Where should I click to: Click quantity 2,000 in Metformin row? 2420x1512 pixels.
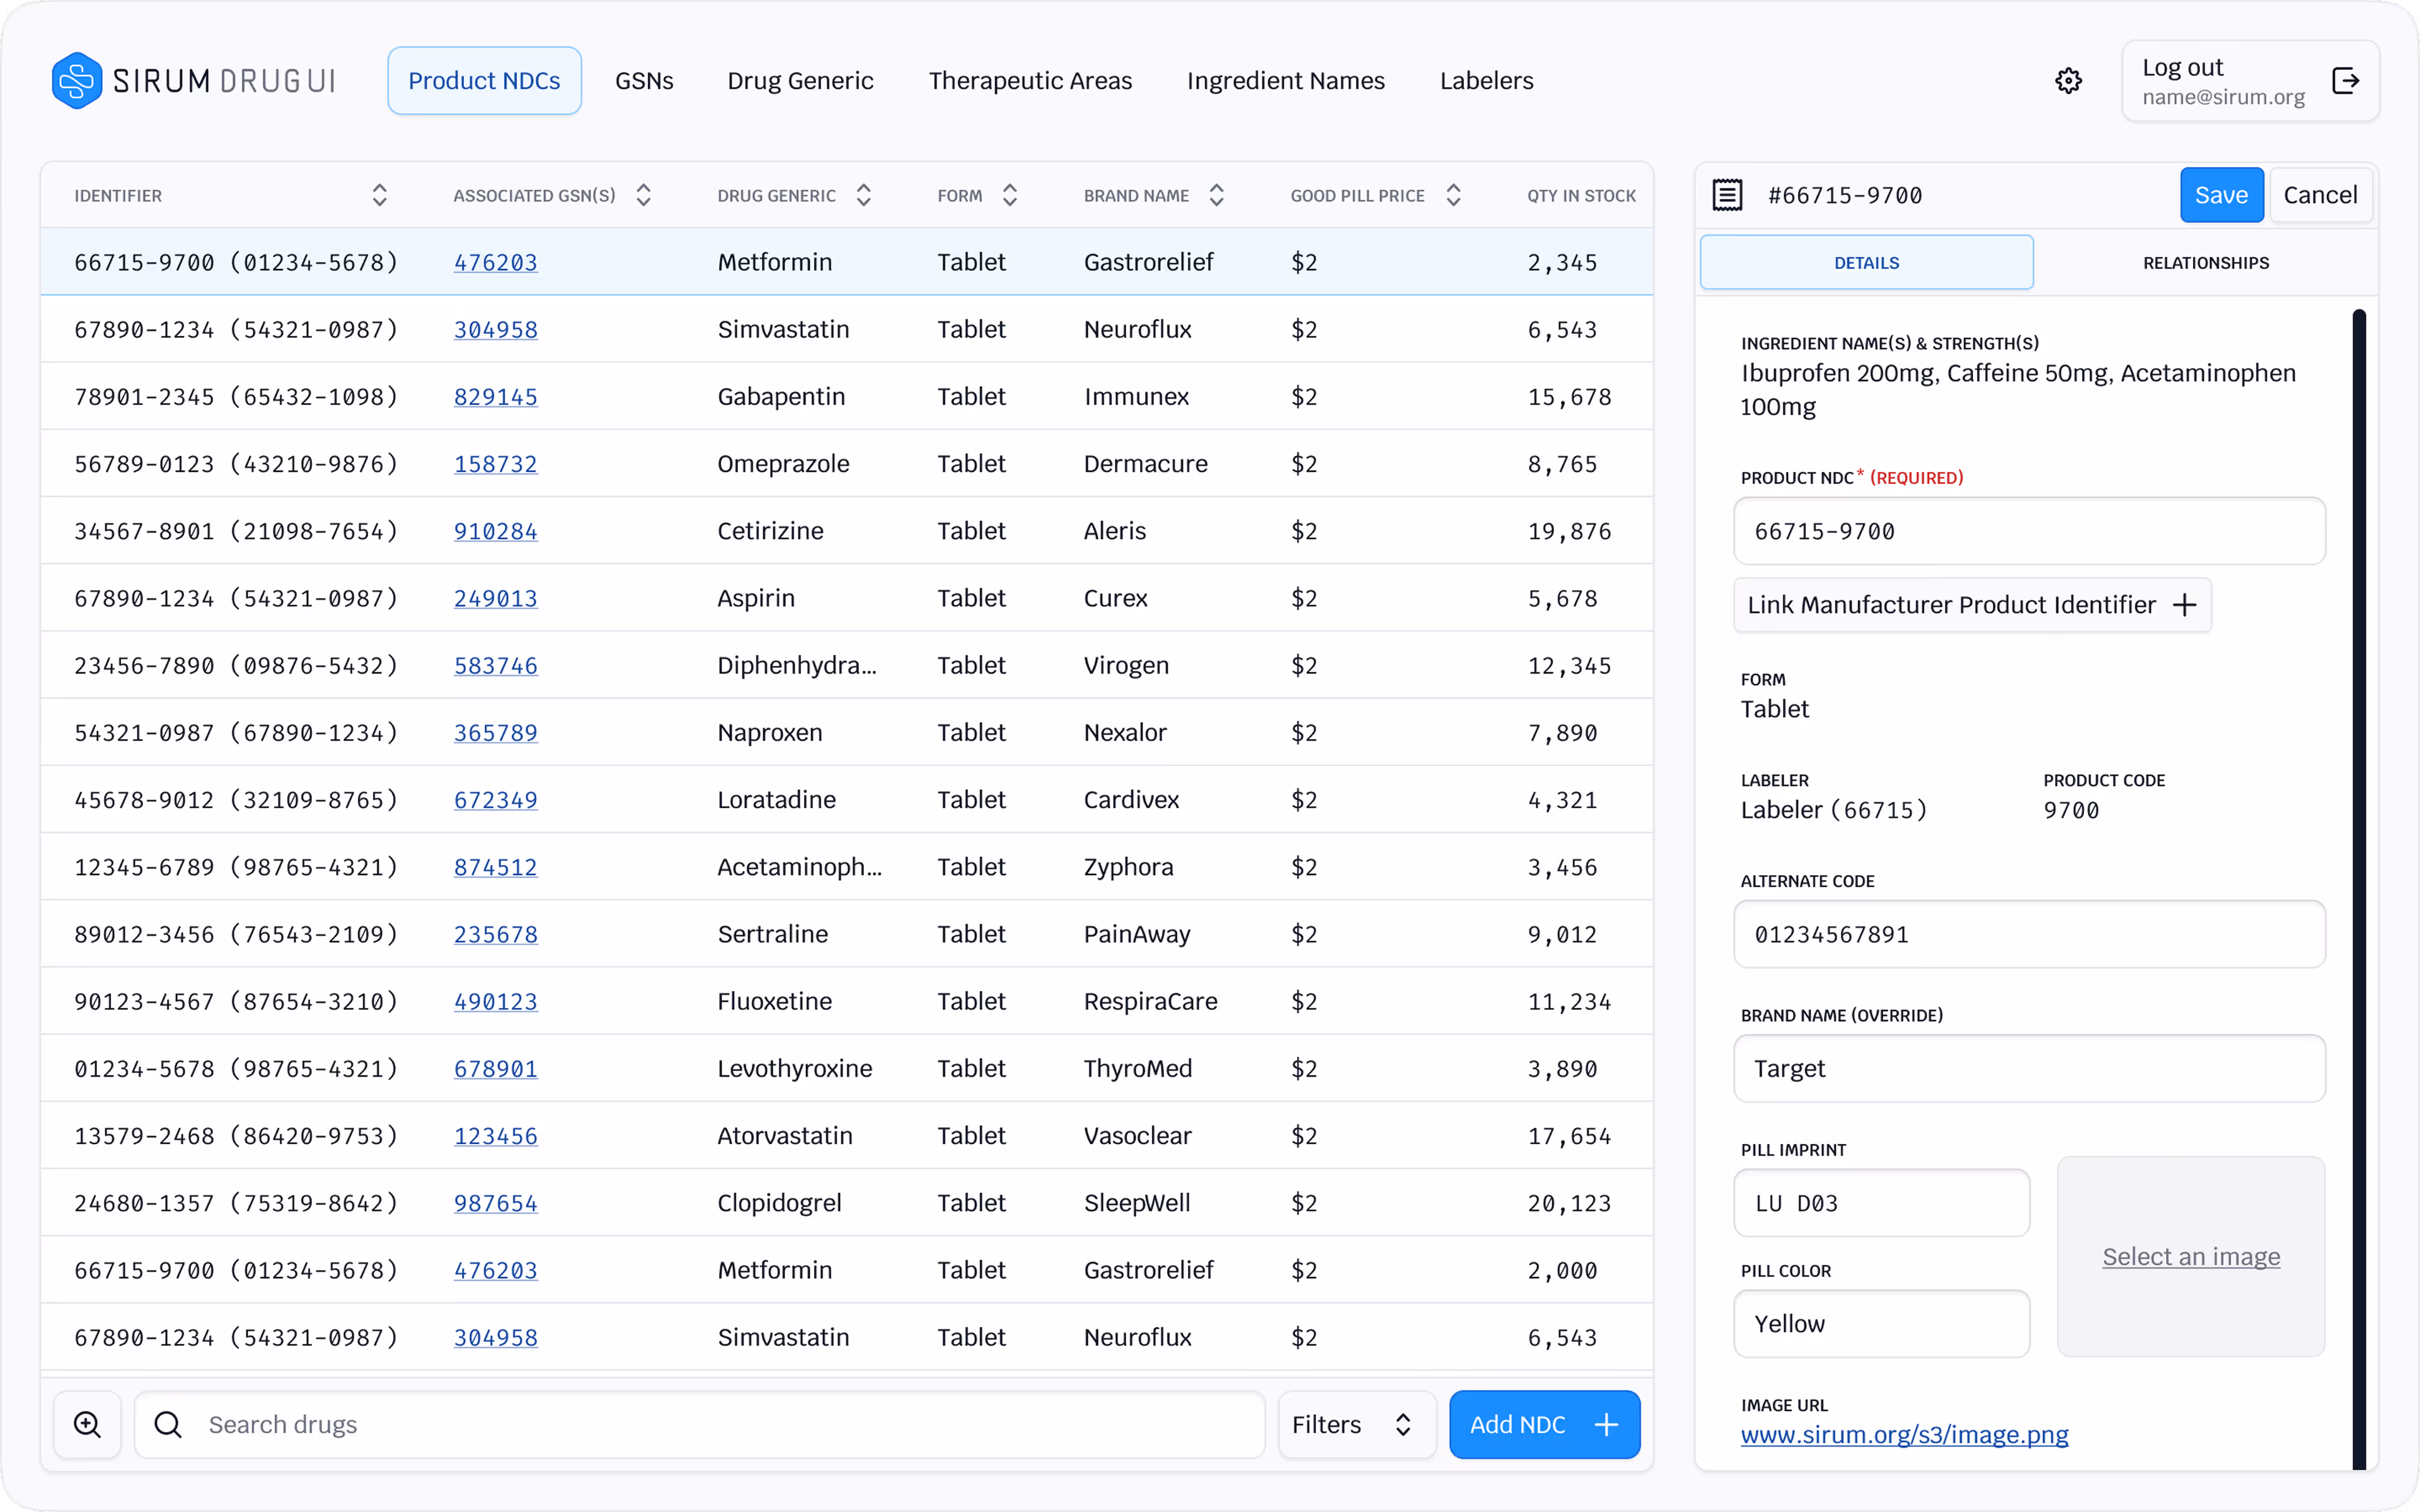tap(1562, 1270)
